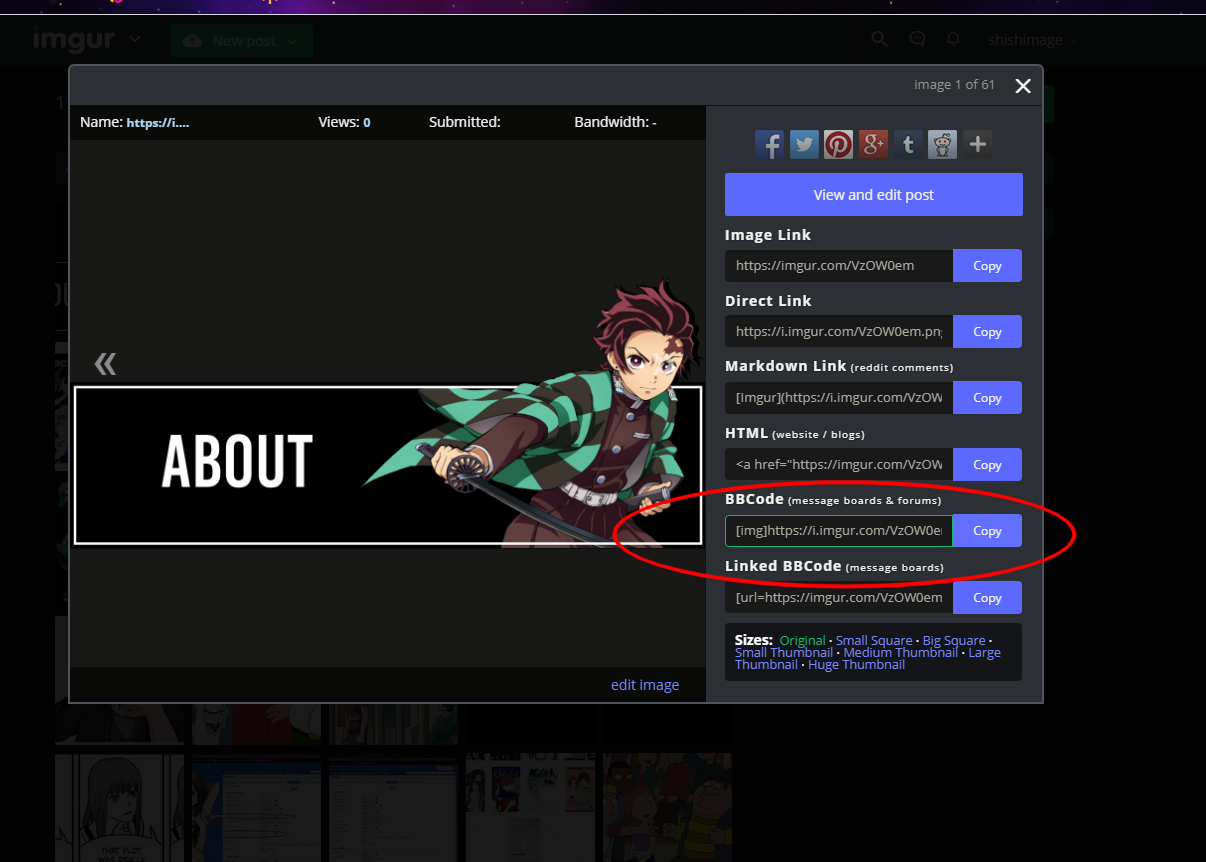The width and height of the screenshot is (1206, 862).
Task: Open the edit image link
Action: (645, 685)
